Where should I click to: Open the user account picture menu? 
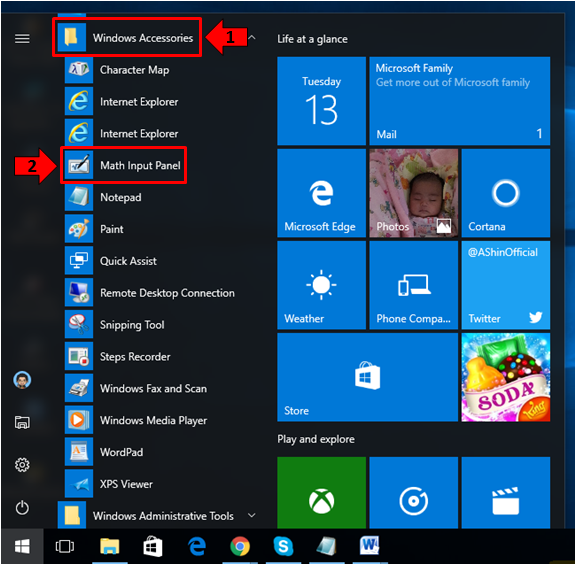pyautogui.click(x=22, y=380)
